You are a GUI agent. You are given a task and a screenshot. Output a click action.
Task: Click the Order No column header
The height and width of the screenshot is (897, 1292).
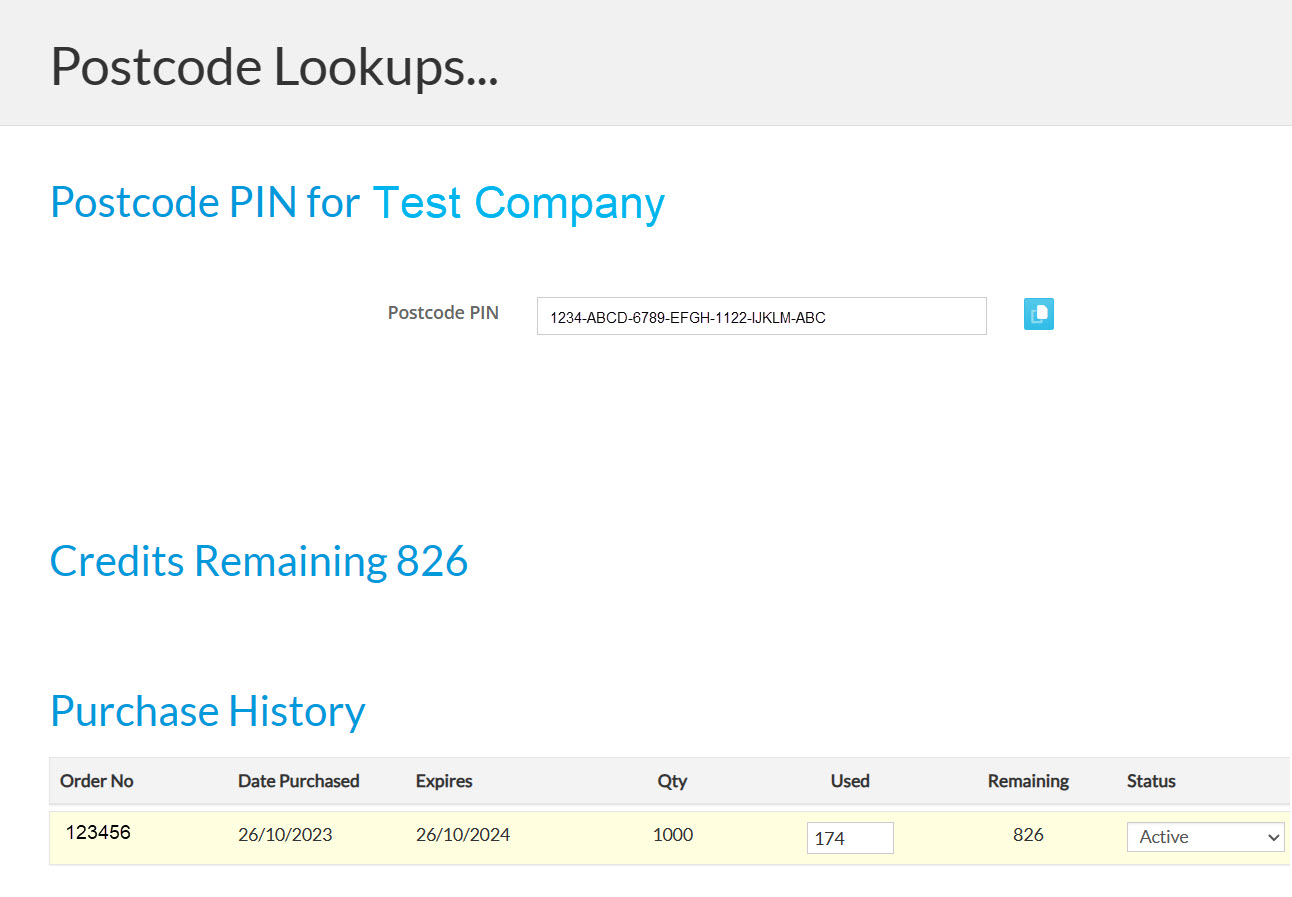[x=97, y=781]
